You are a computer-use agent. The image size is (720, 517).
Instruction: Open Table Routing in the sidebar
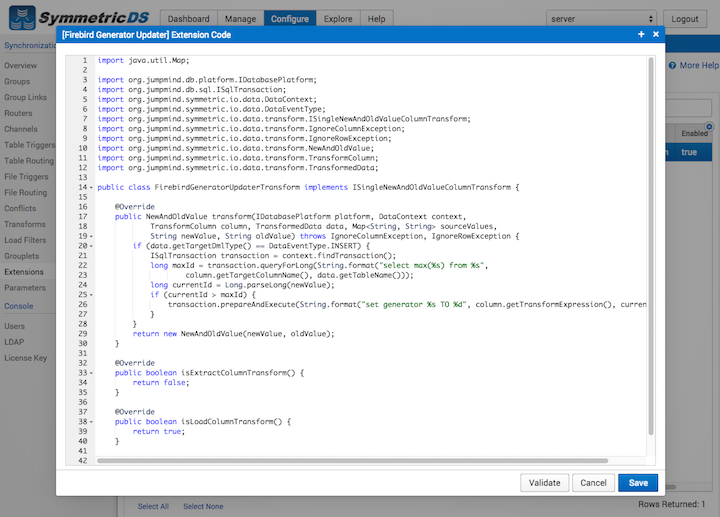(29, 161)
